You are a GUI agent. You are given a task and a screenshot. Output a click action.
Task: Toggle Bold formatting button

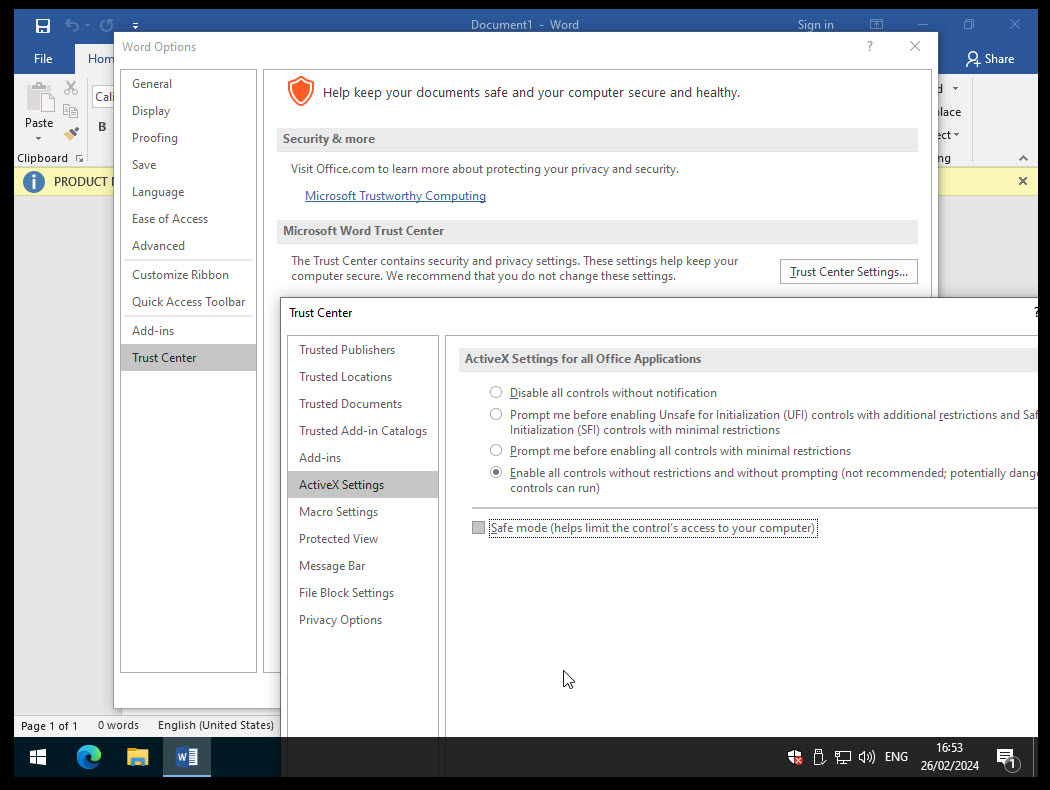tap(102, 127)
